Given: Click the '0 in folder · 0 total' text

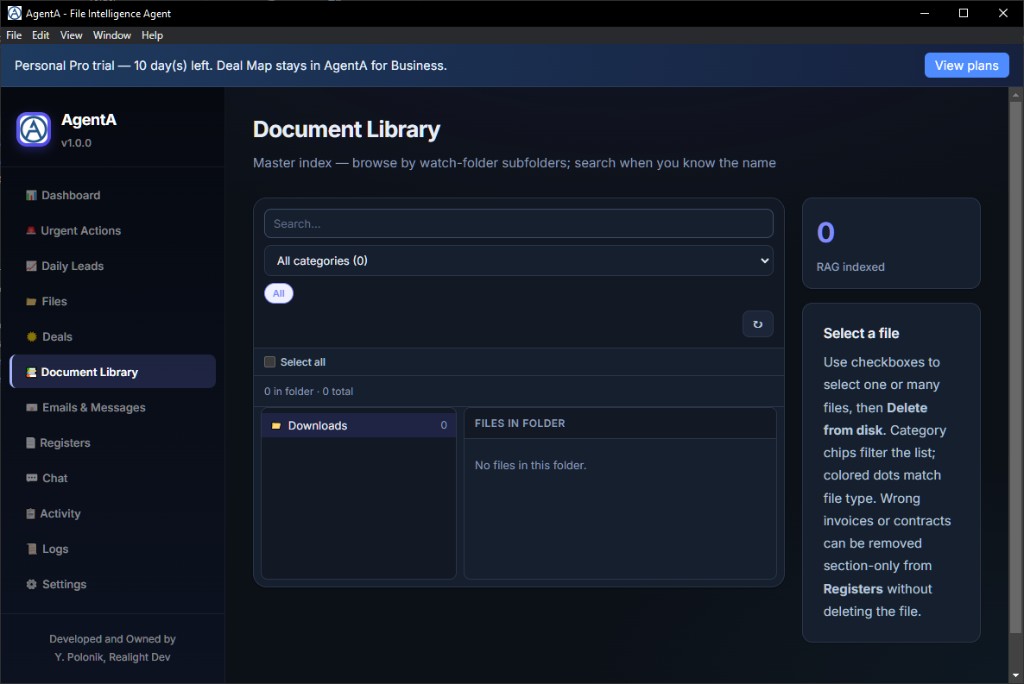Looking at the screenshot, I should [308, 391].
